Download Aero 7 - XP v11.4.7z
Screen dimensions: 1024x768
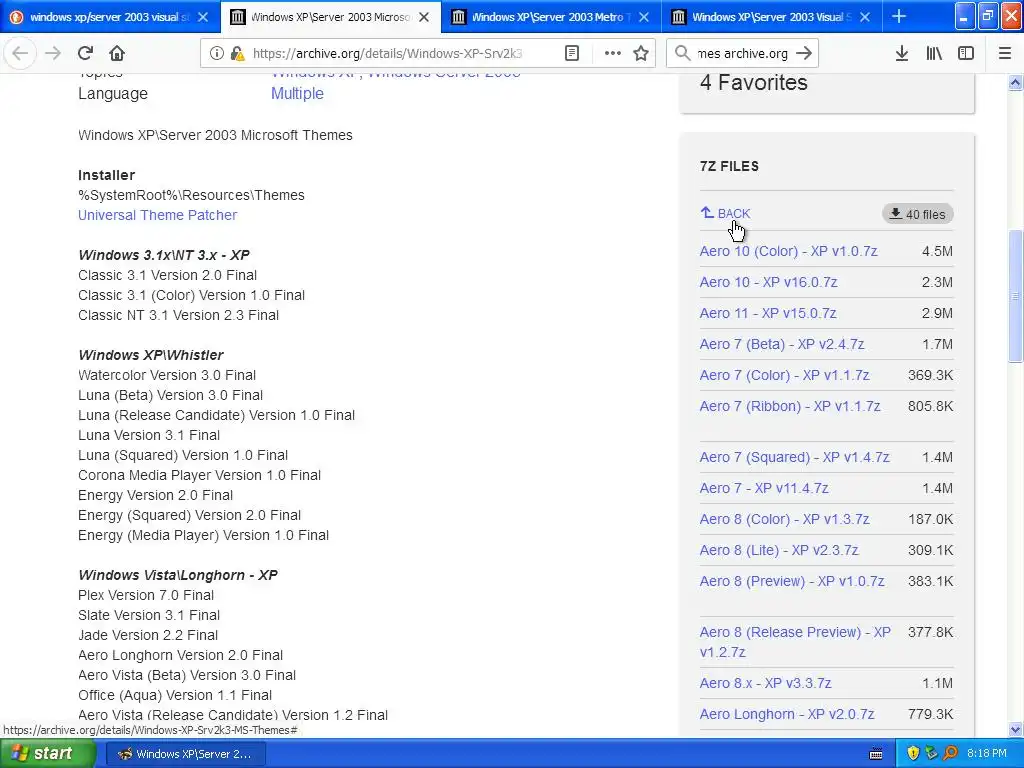pyautogui.click(x=763, y=488)
